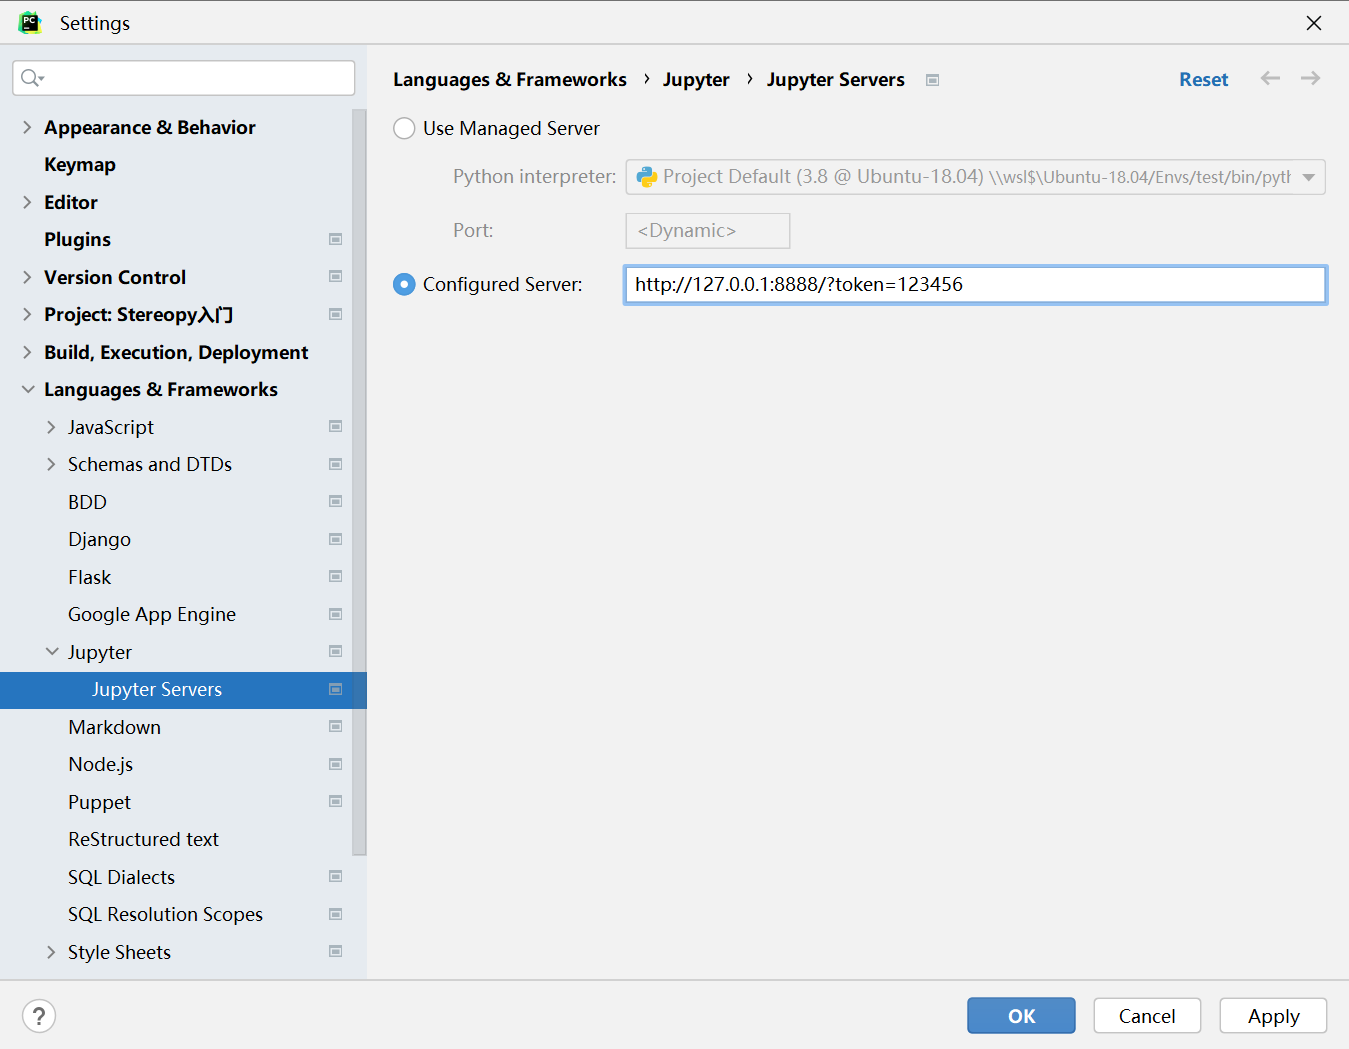This screenshot has width=1349, height=1049.
Task: Click the project-level icon next to Django
Action: pos(336,539)
